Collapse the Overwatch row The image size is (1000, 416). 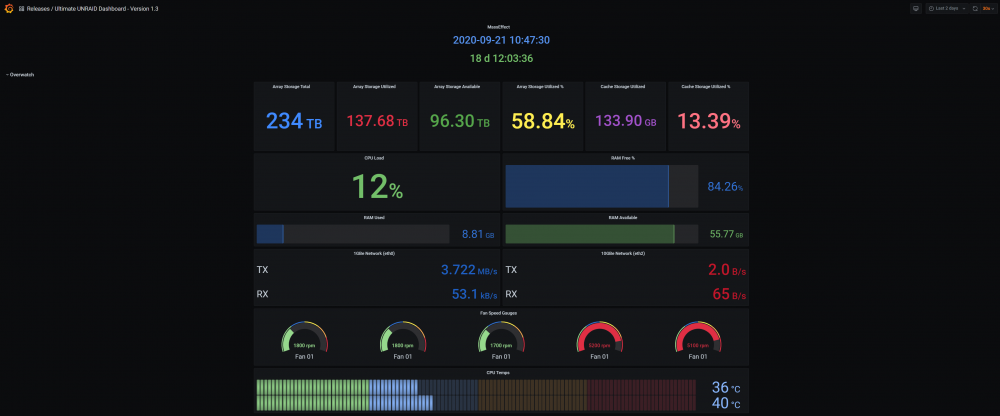[x=20, y=75]
